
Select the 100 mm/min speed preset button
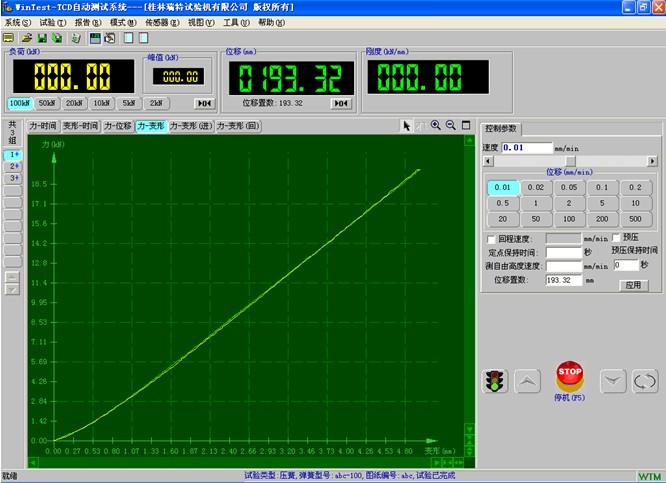(x=567, y=218)
